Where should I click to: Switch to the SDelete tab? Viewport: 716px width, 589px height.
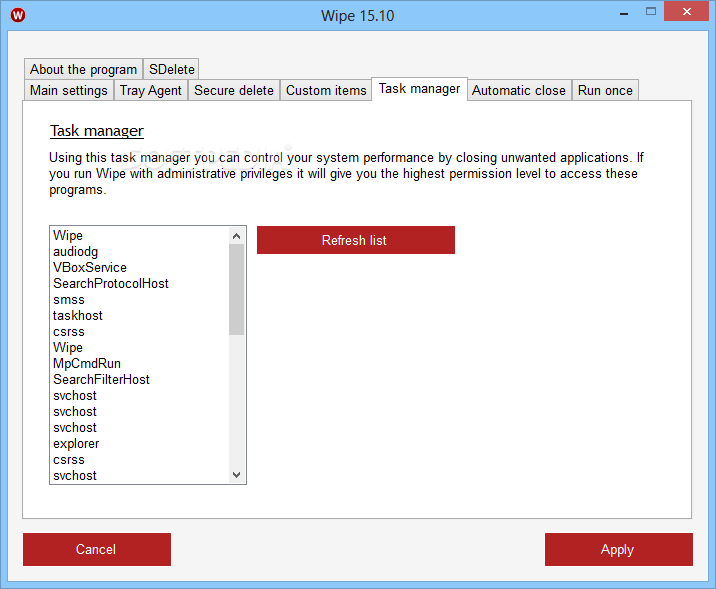click(x=172, y=69)
